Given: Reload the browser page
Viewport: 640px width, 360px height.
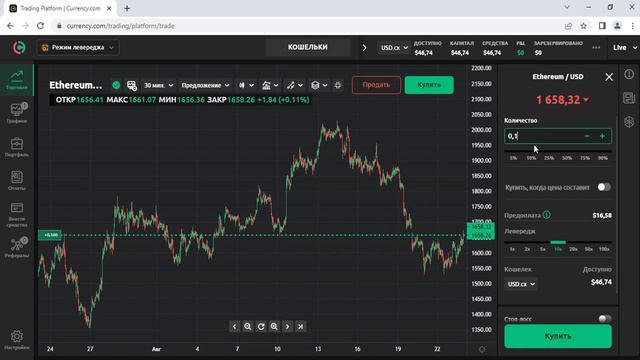Looking at the screenshot, I should click(x=40, y=26).
